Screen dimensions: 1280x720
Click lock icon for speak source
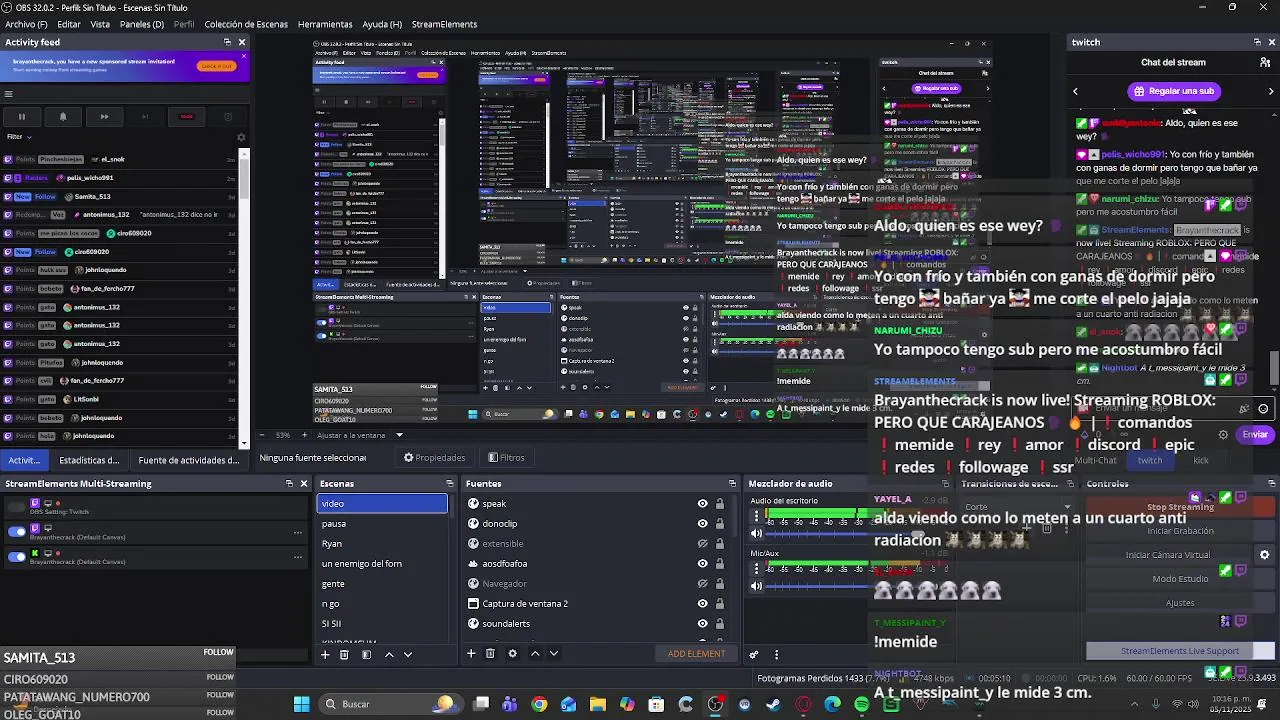[x=719, y=504]
